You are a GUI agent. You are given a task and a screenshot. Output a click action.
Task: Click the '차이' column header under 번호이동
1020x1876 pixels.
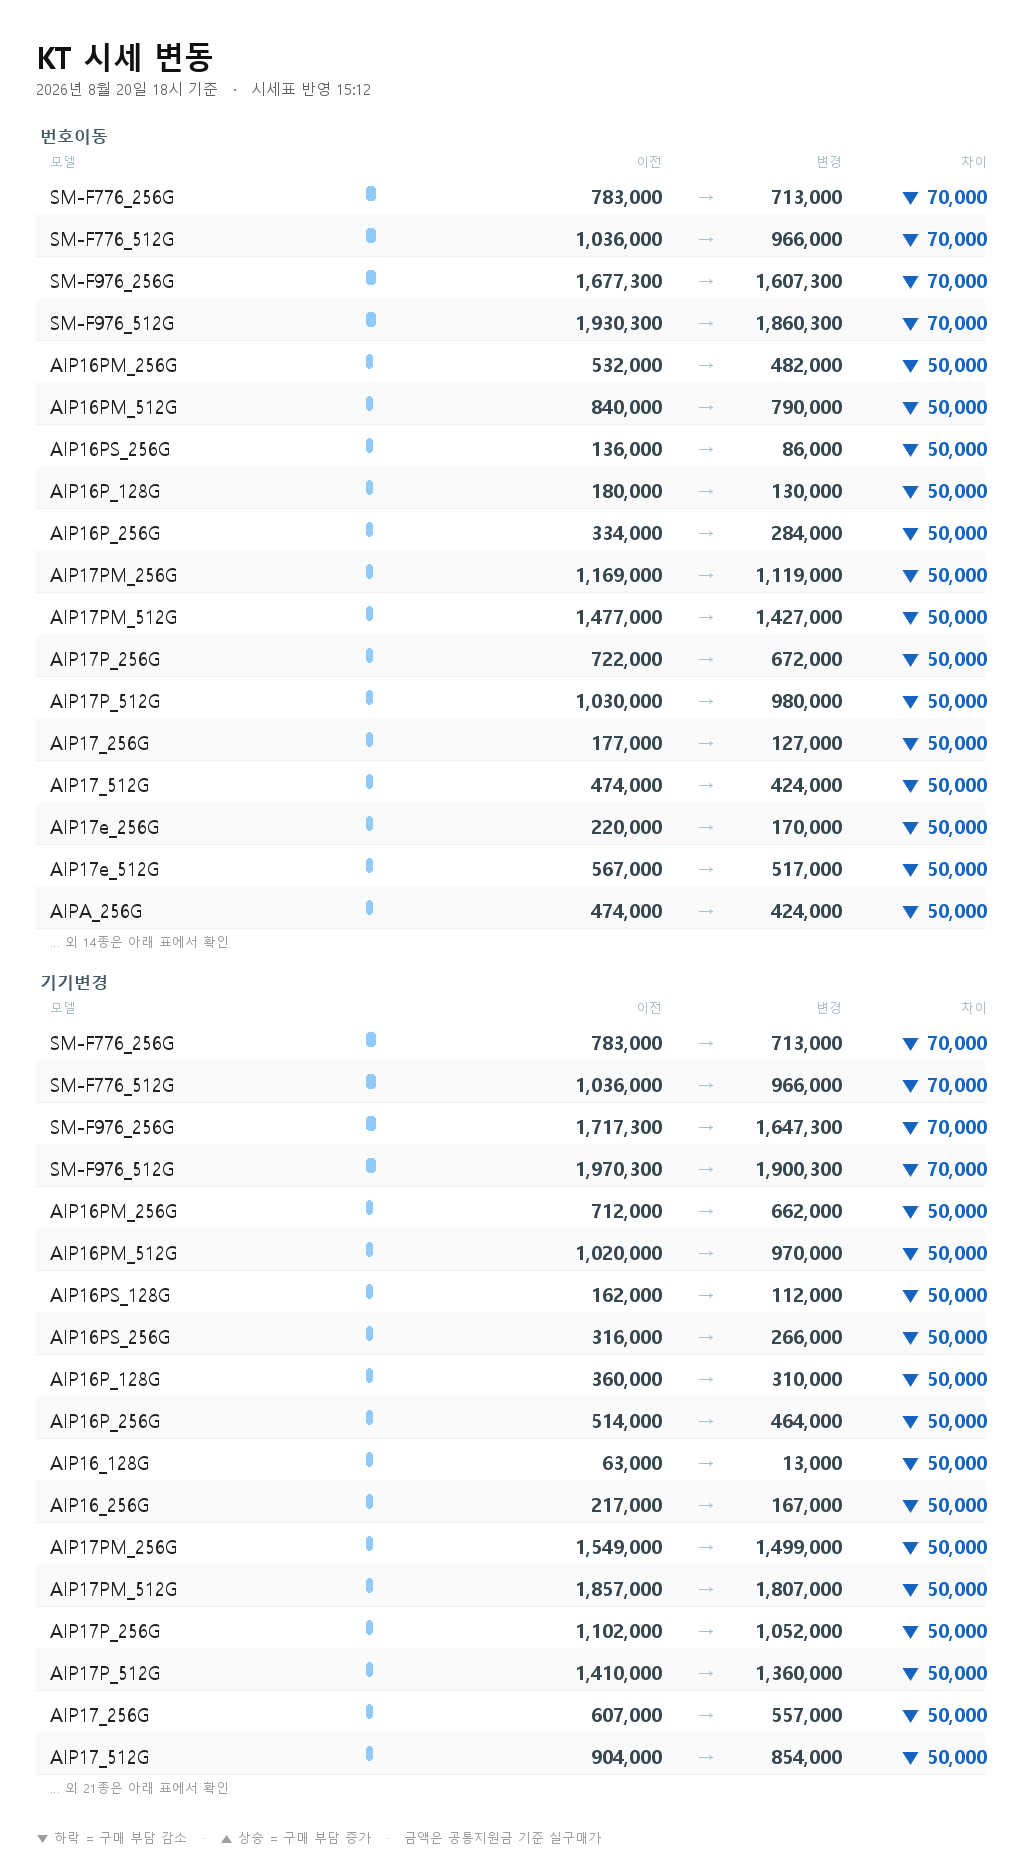pyautogui.click(x=974, y=162)
